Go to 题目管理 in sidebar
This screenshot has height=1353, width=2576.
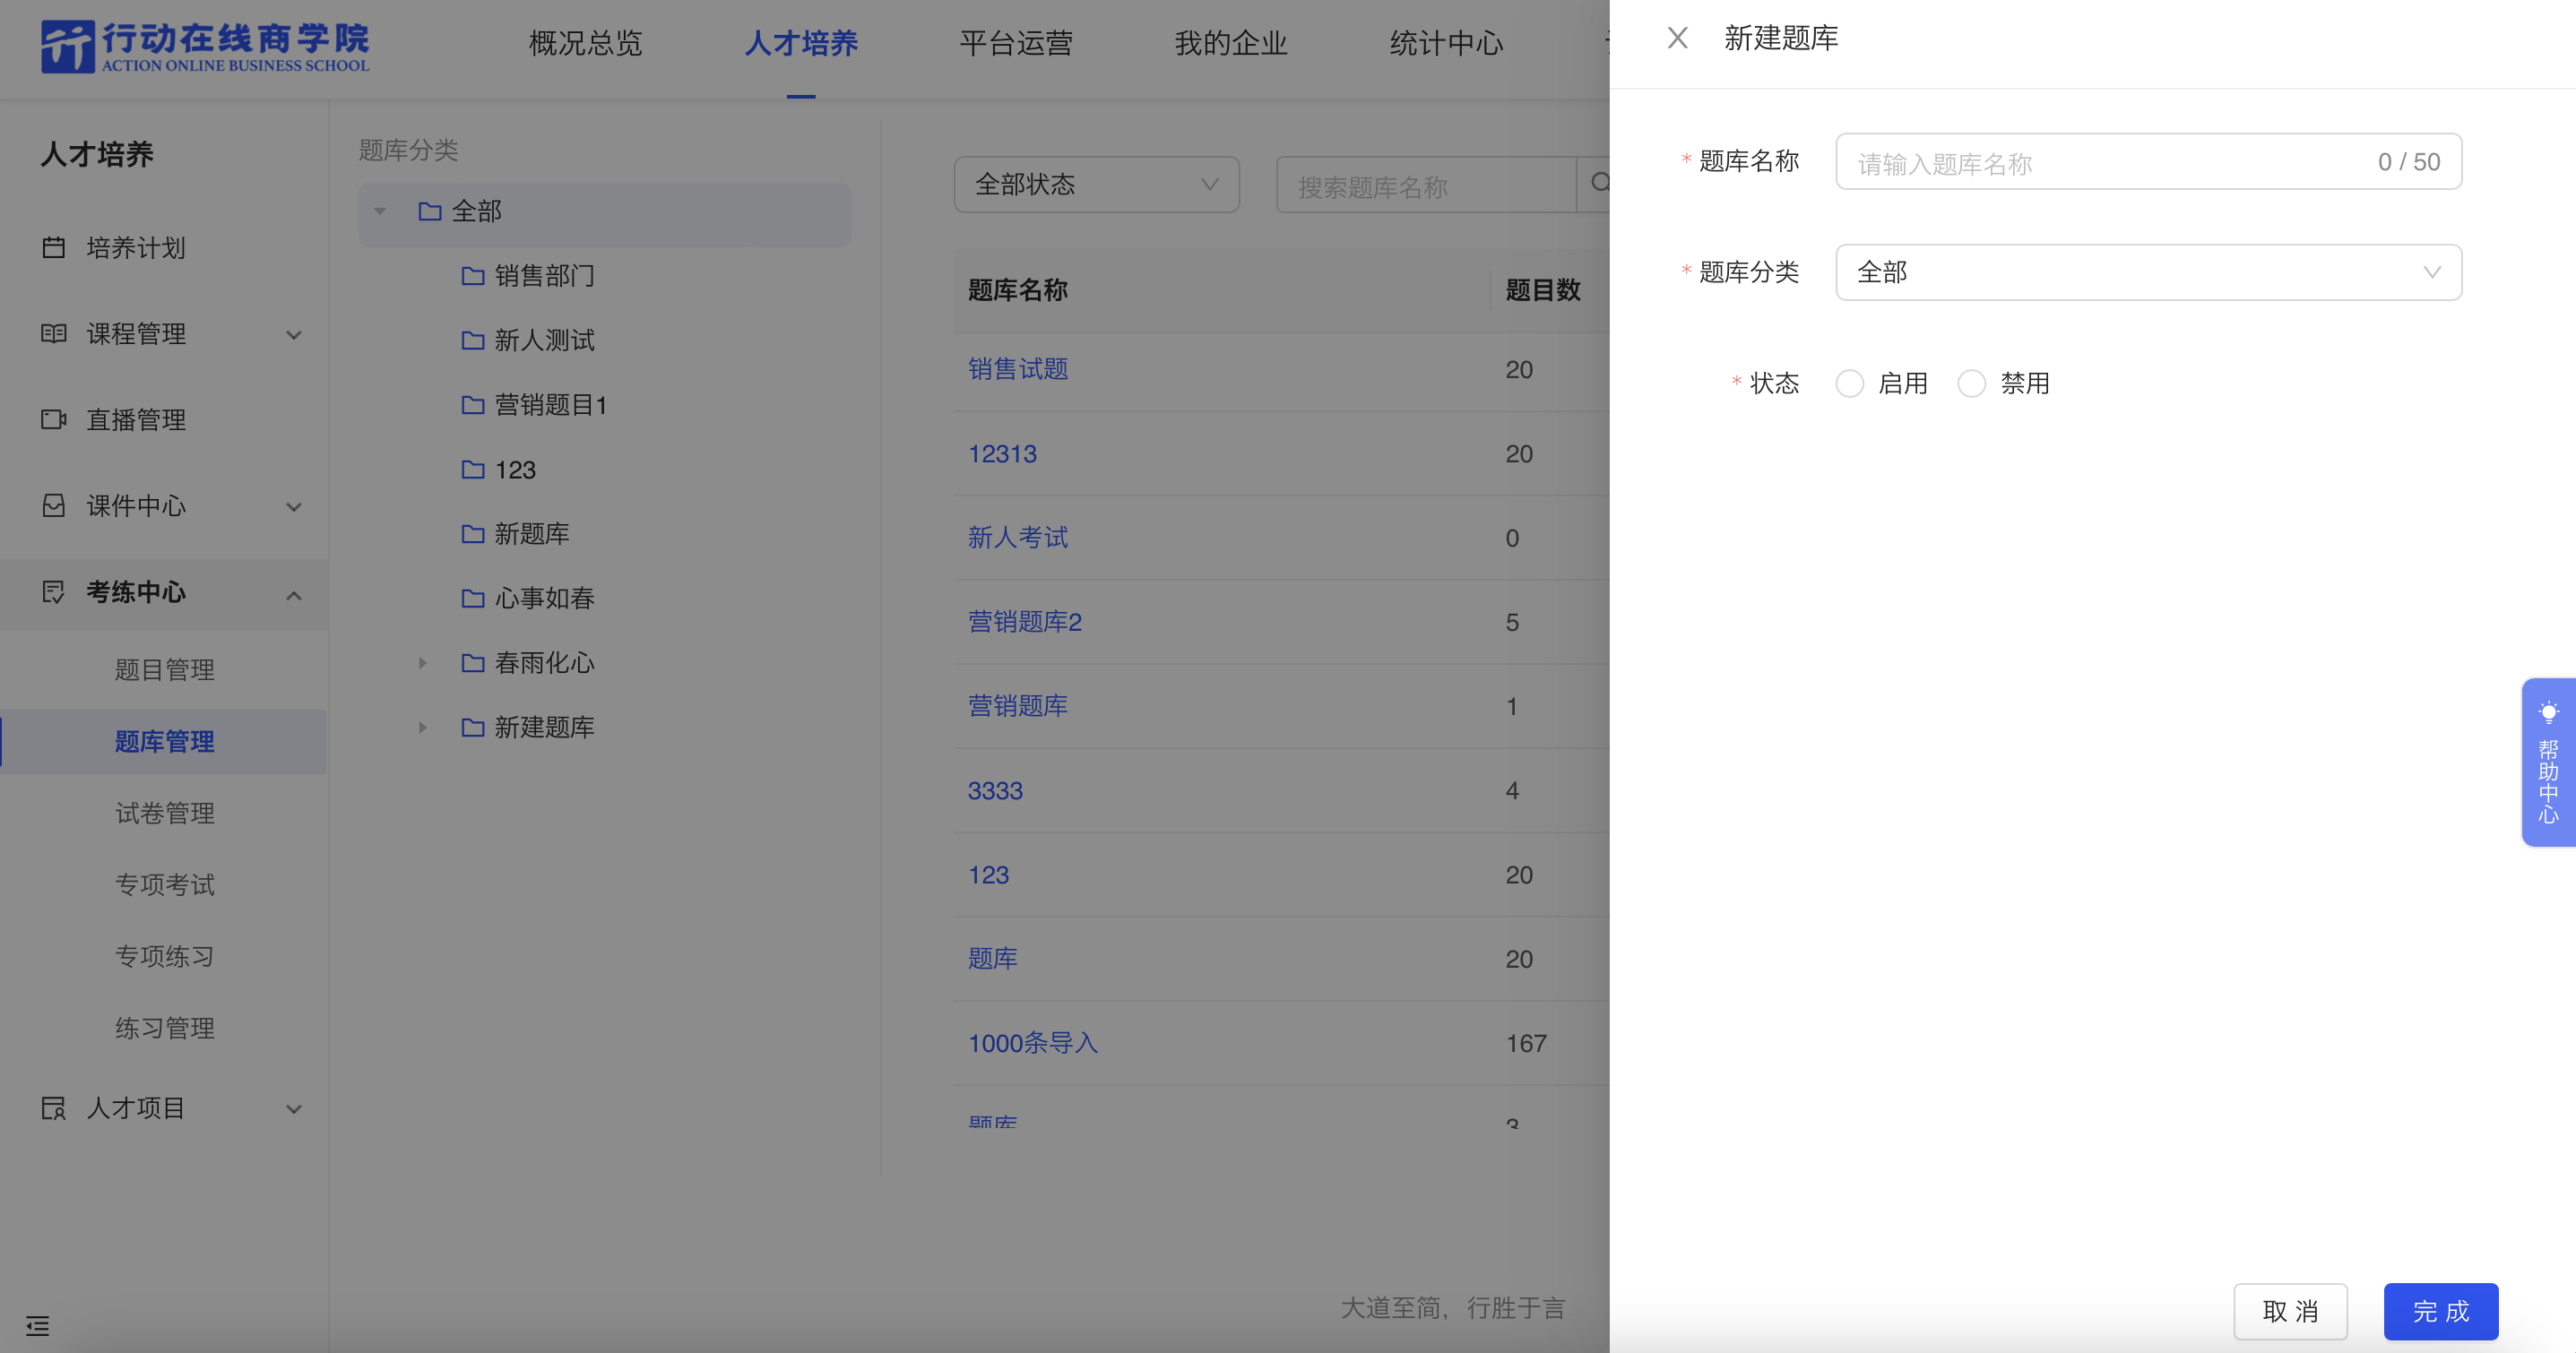pyautogui.click(x=165, y=669)
